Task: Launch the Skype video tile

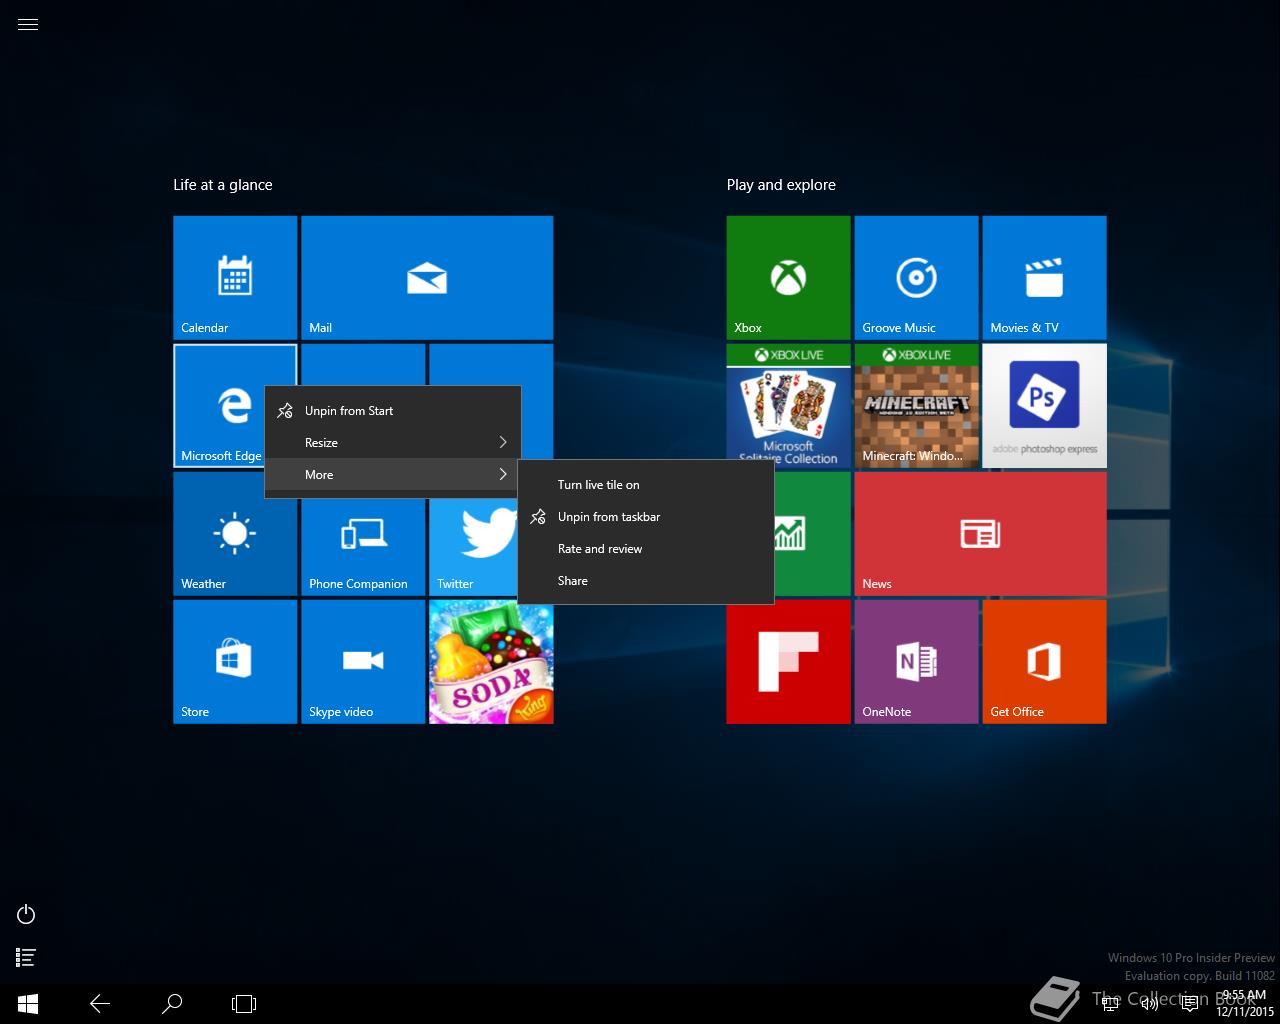Action: tap(363, 662)
